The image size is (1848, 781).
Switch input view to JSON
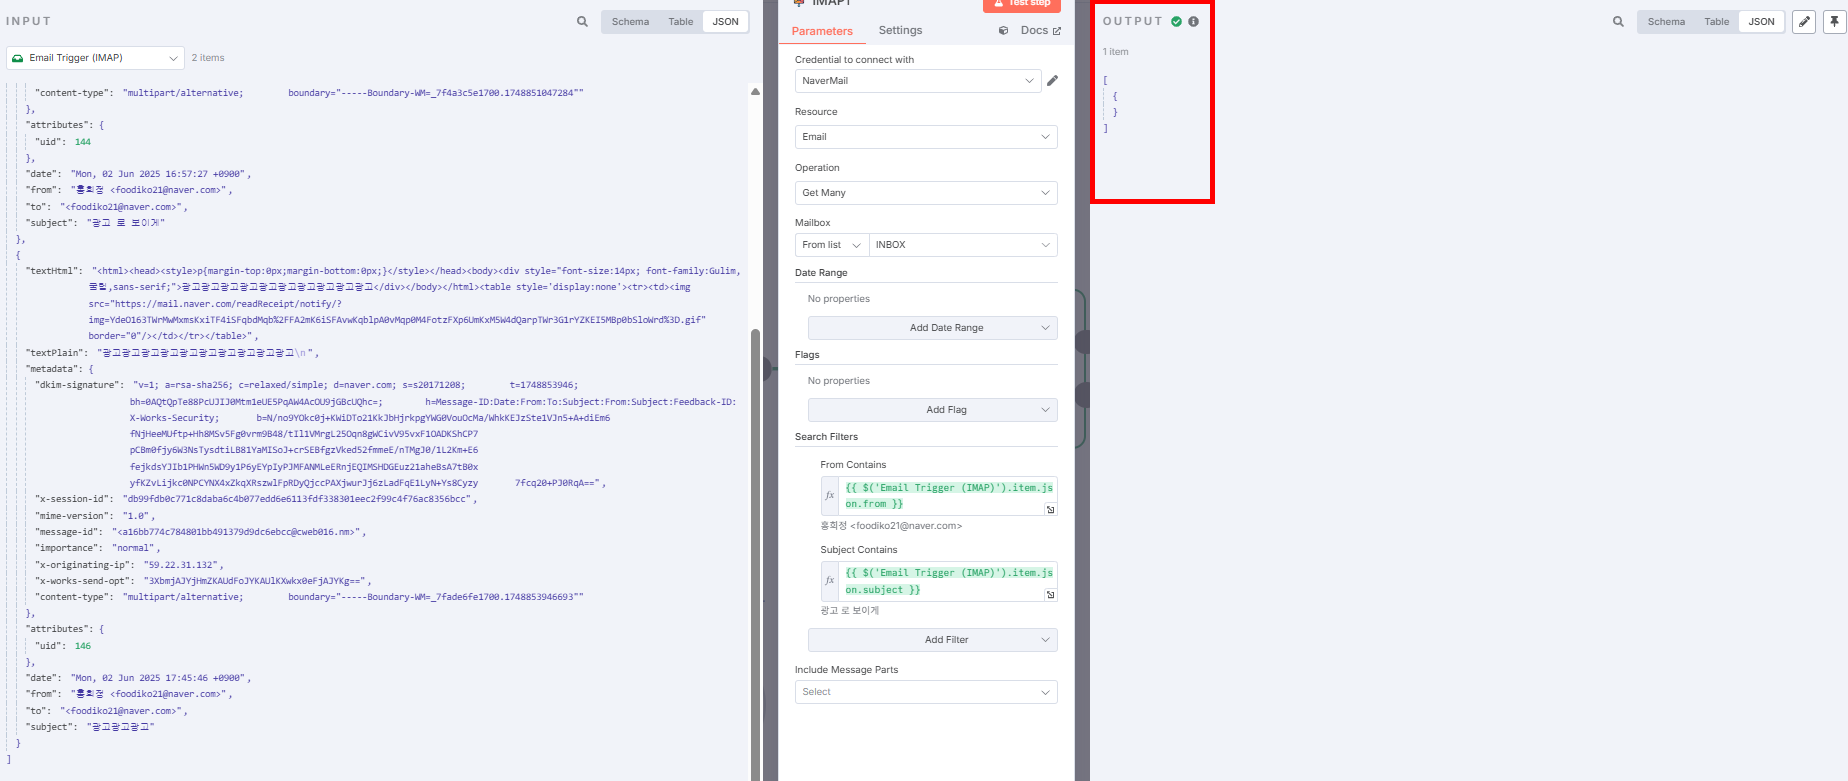[x=726, y=21]
